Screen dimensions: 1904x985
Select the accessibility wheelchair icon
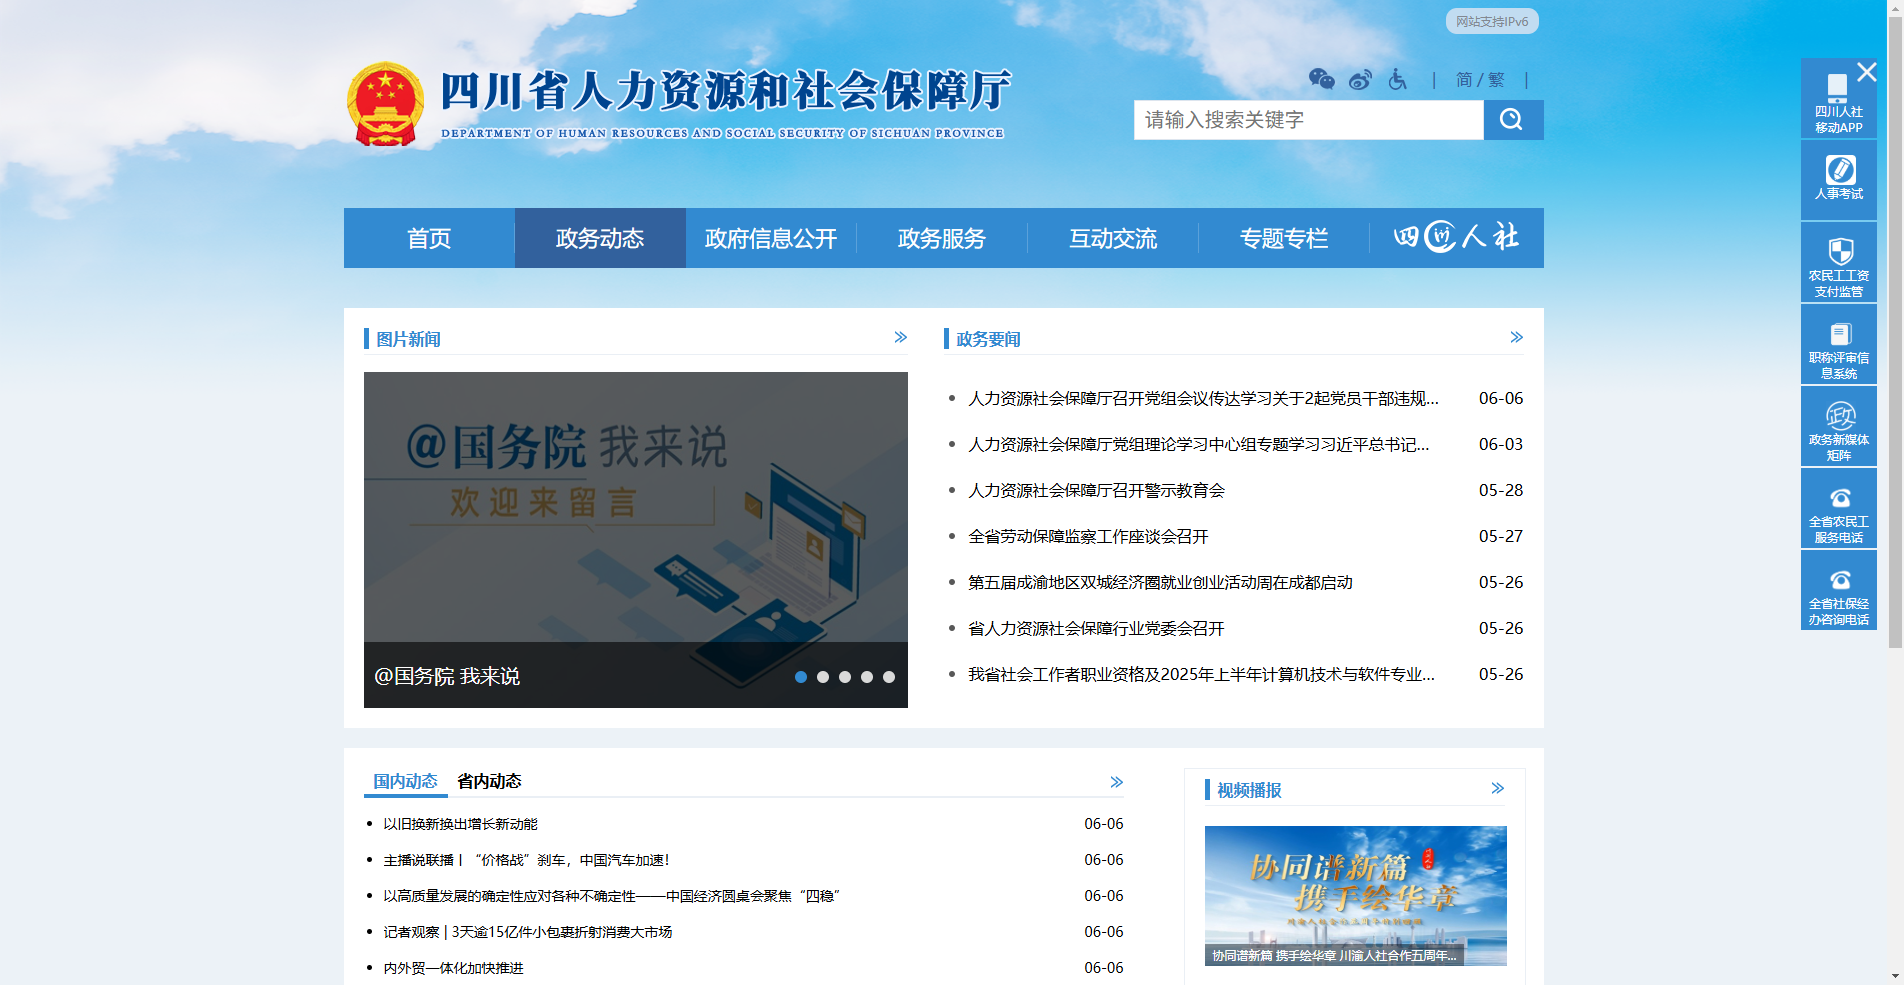coord(1396,79)
